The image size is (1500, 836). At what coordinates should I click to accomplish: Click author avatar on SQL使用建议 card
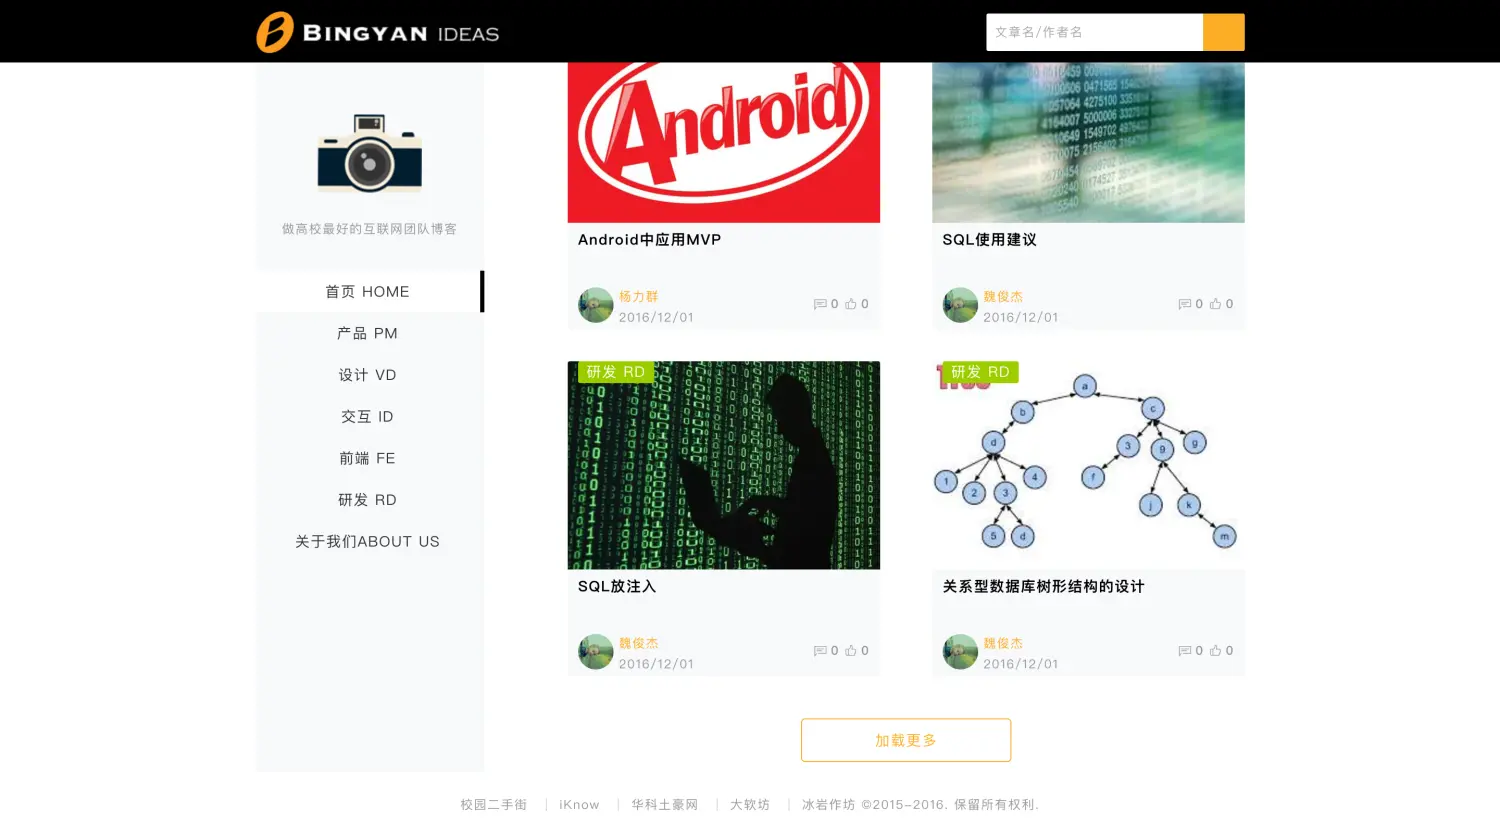coord(960,305)
